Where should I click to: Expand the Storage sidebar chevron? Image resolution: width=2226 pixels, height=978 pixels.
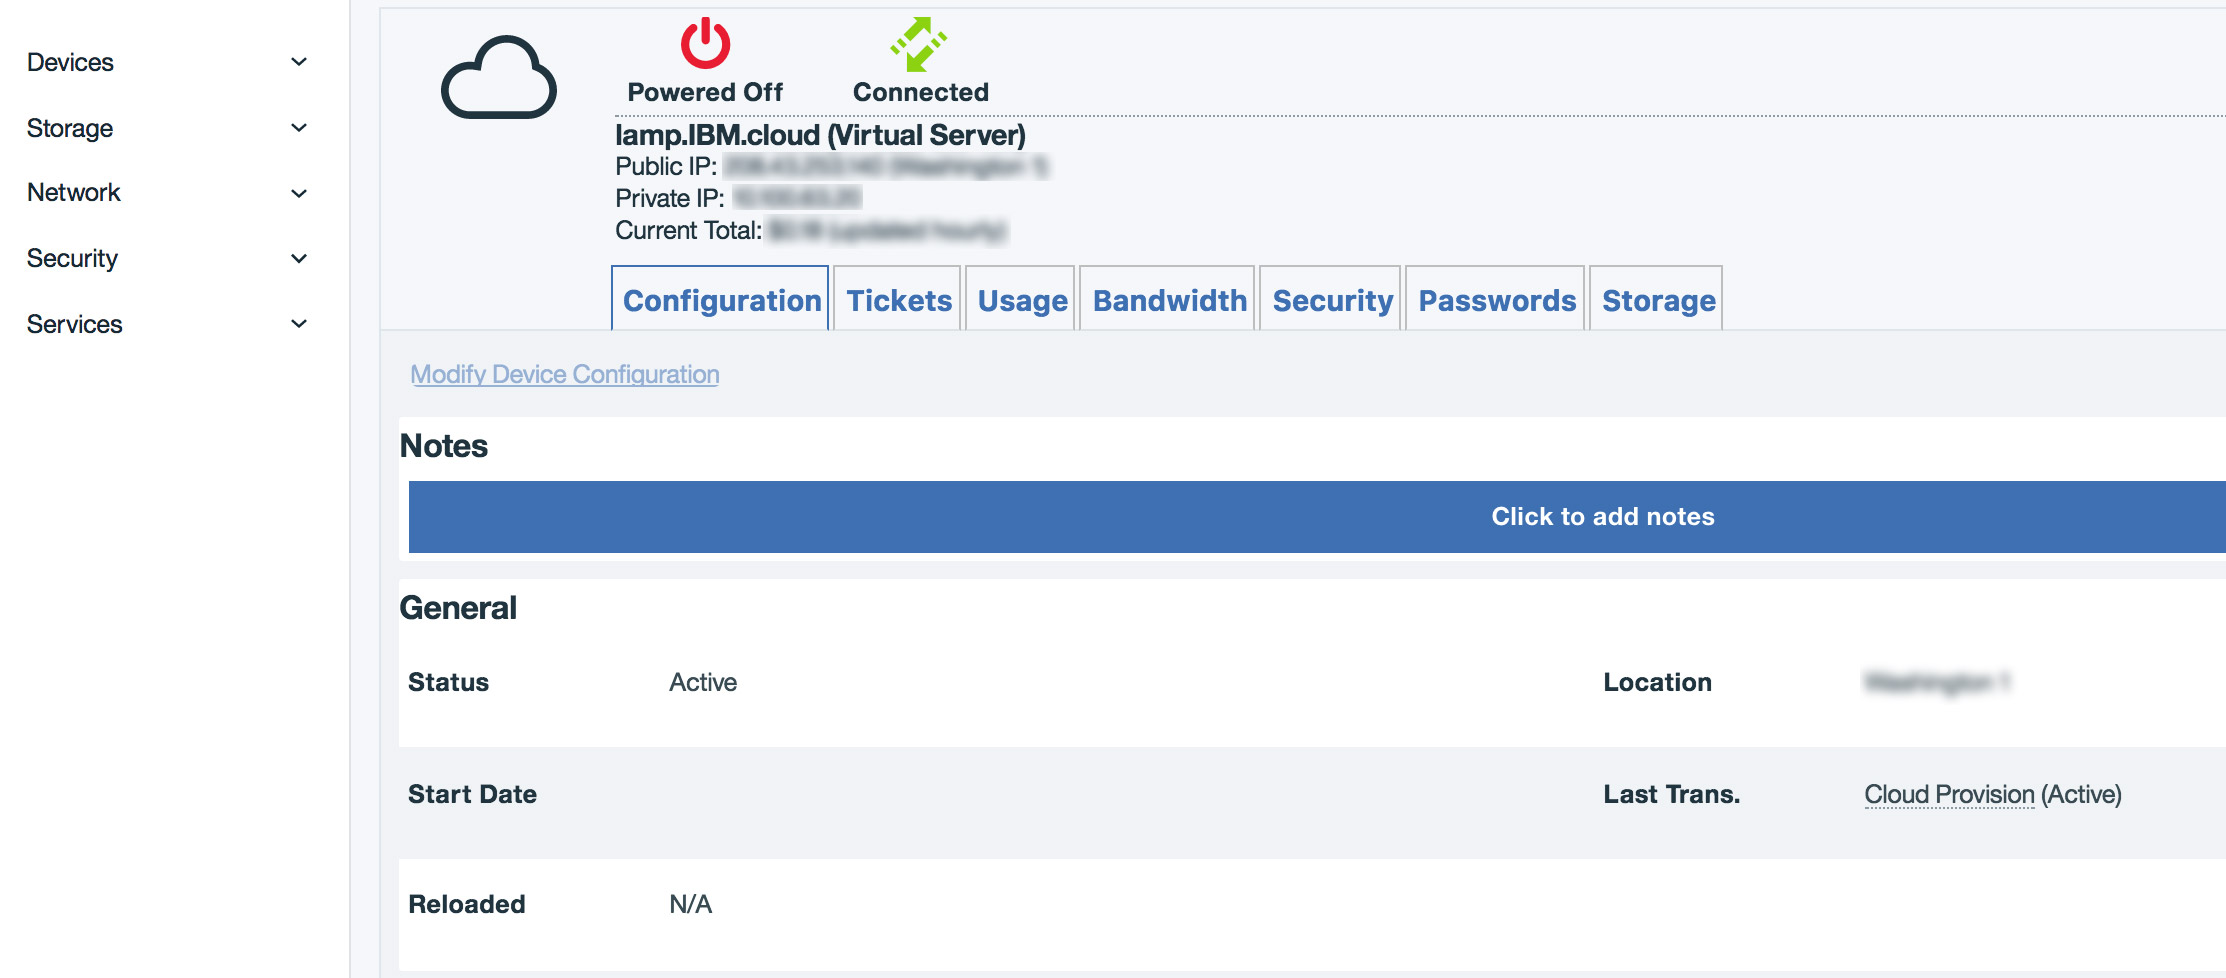[x=299, y=128]
